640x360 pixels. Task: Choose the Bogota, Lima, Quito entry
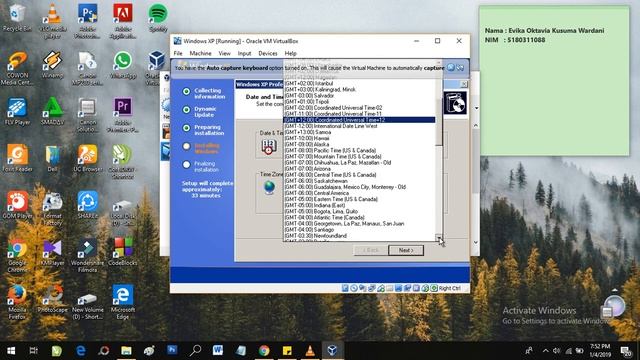click(x=359, y=211)
